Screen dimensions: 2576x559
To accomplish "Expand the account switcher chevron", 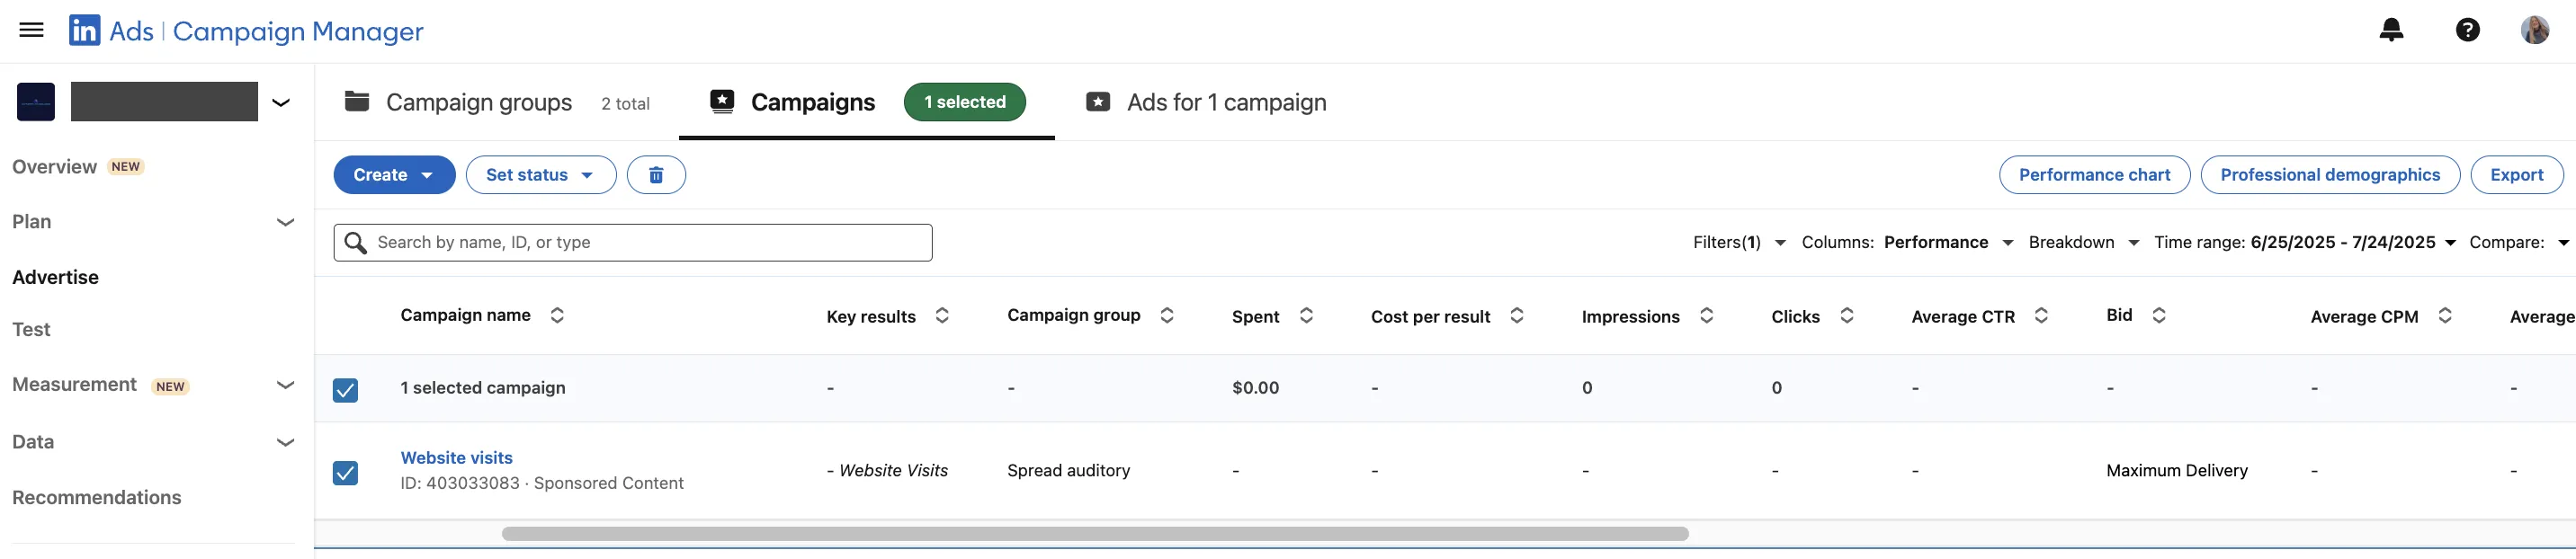I will (281, 102).
